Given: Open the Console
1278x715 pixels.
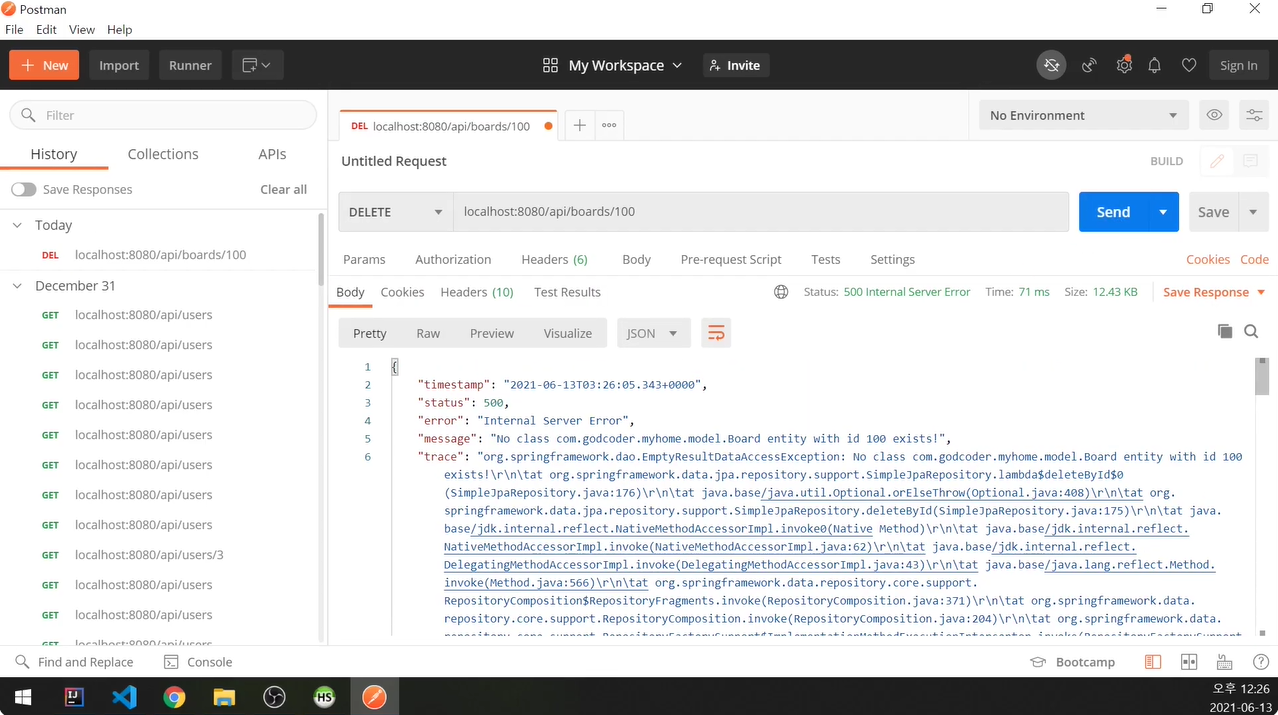Looking at the screenshot, I should click(x=198, y=662).
